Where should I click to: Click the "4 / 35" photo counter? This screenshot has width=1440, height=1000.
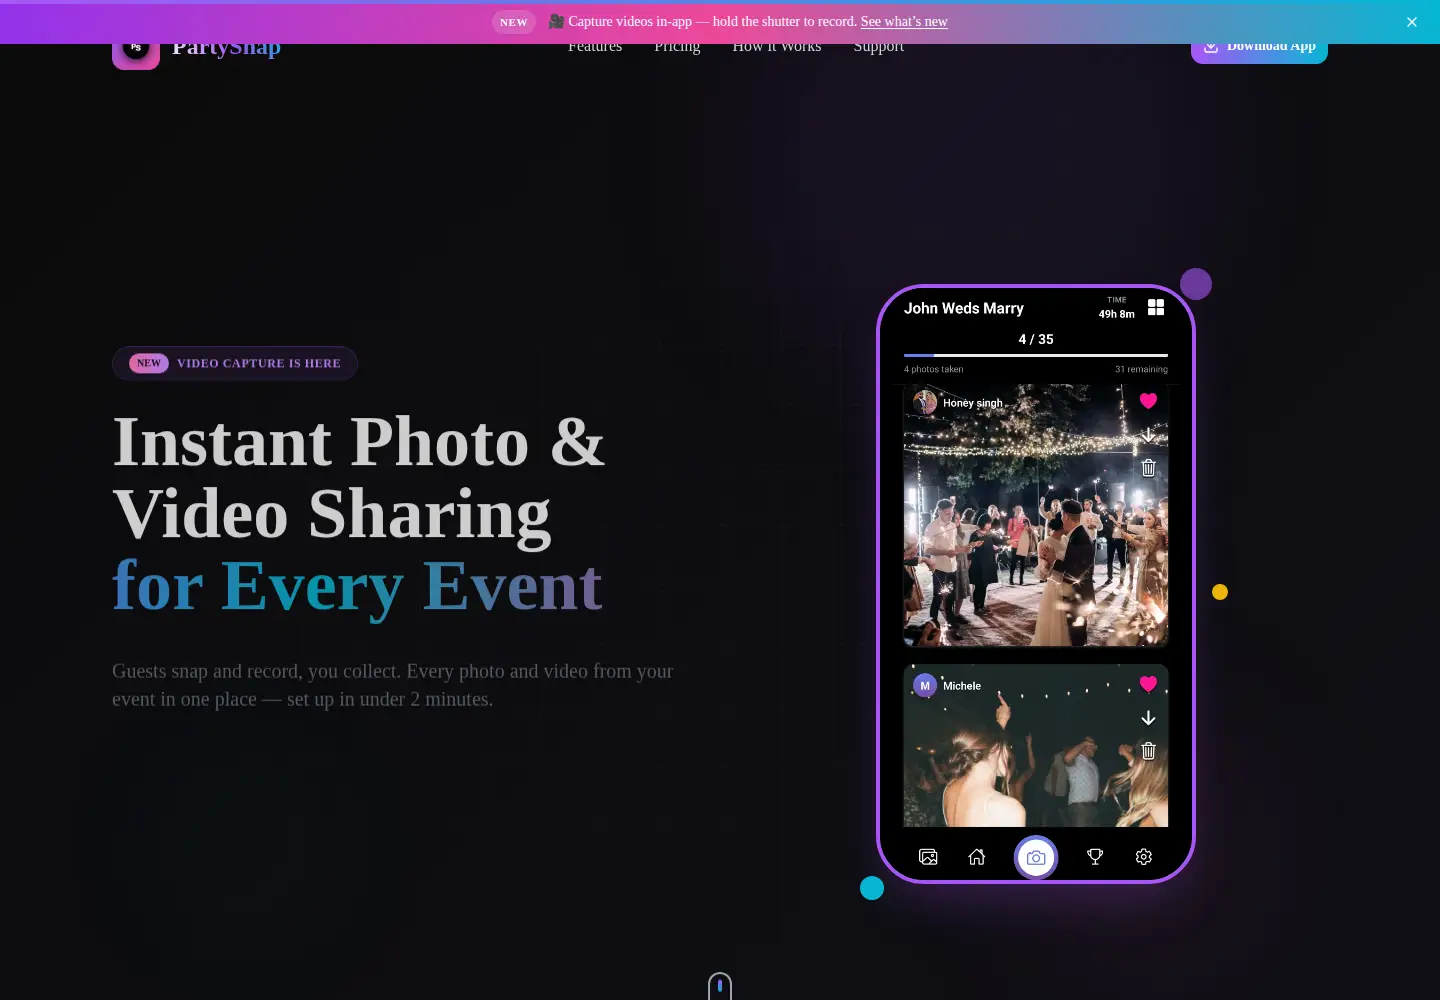1036,339
